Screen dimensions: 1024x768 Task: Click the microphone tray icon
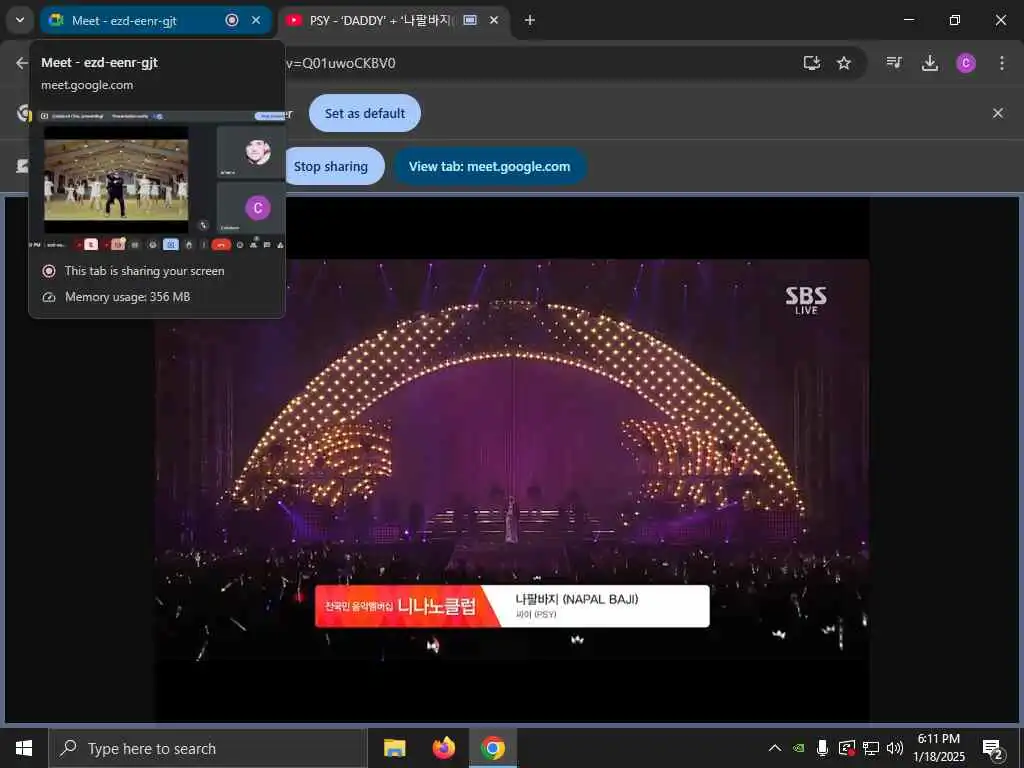click(822, 748)
